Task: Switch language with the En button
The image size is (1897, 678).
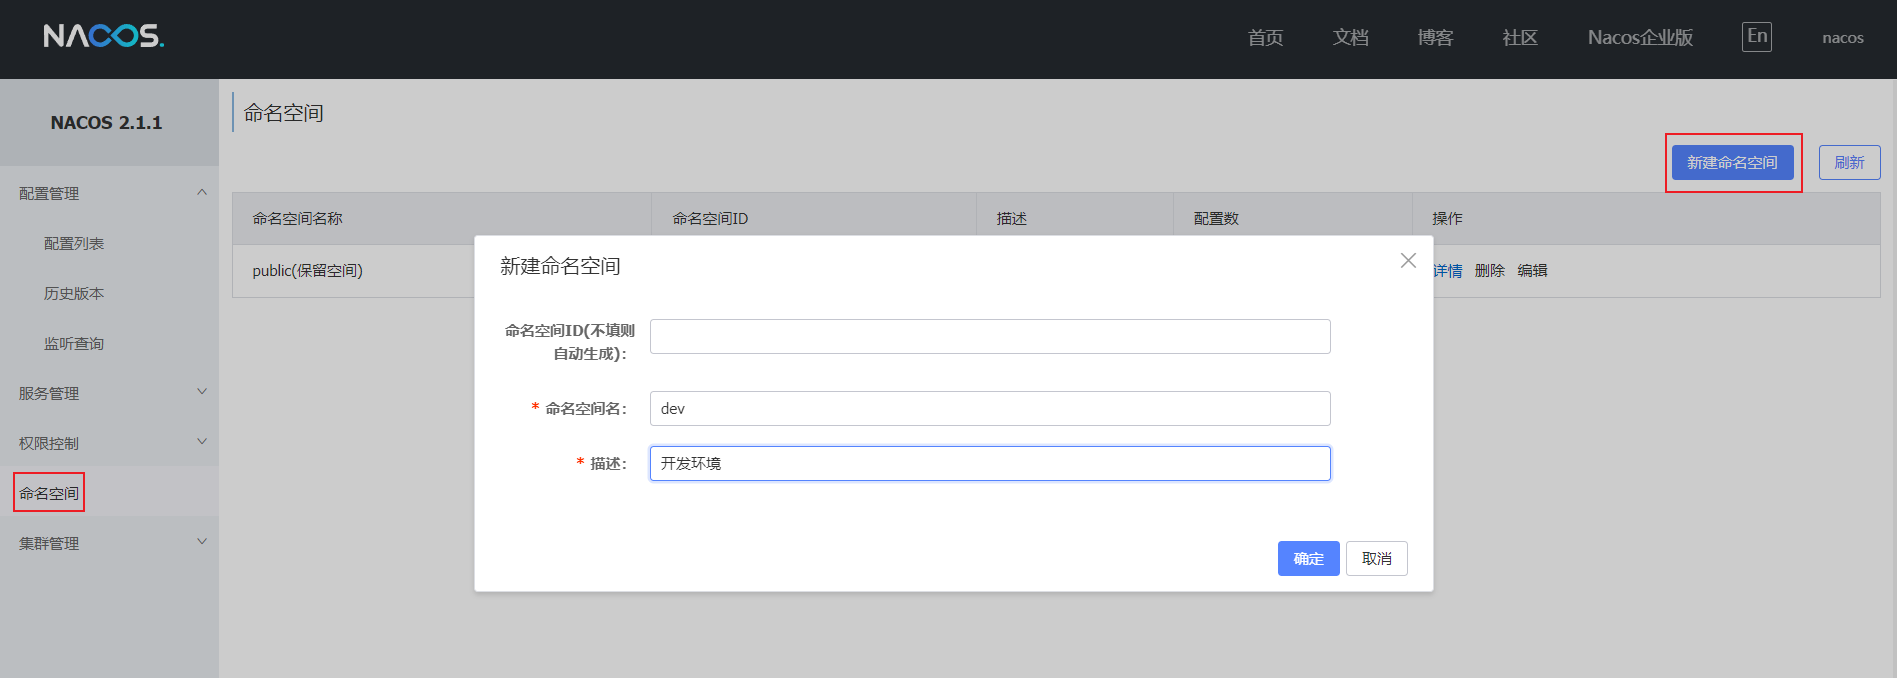Action: (x=1757, y=37)
